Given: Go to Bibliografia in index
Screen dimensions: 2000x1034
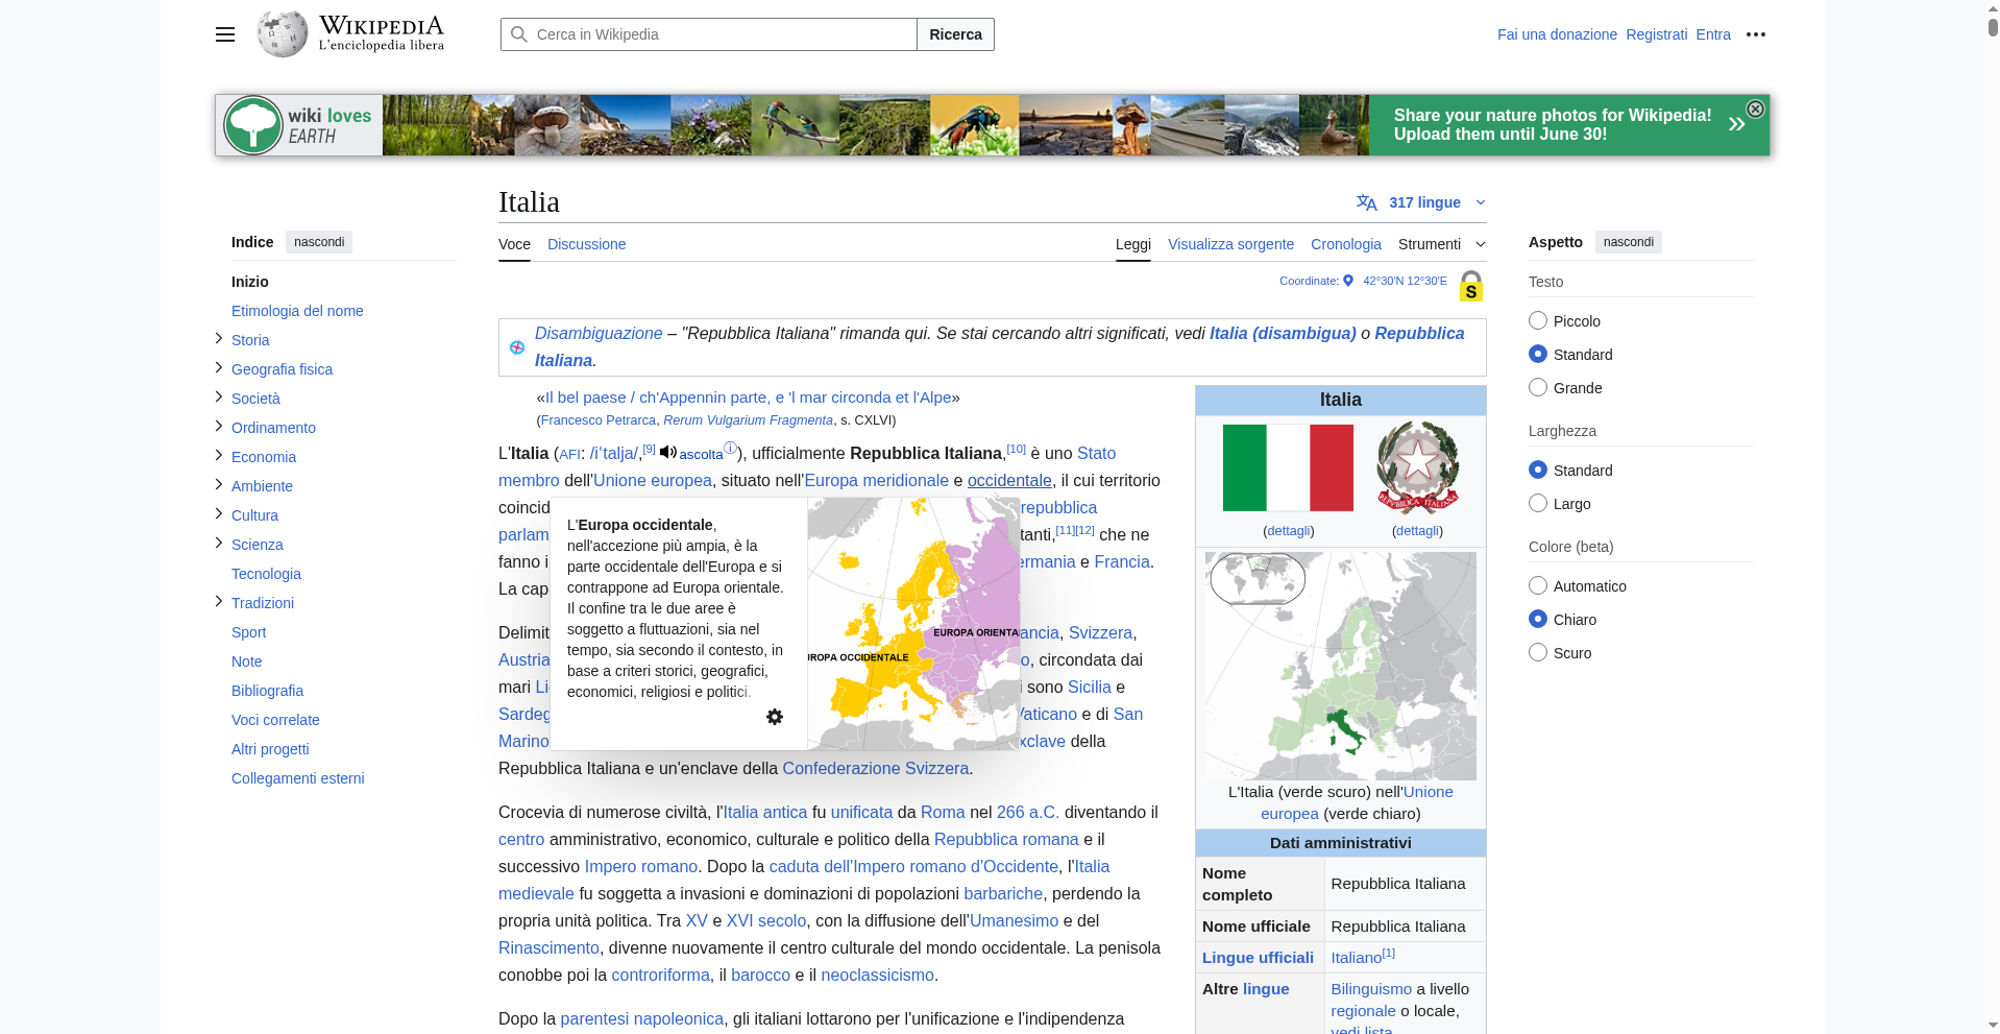Looking at the screenshot, I should [267, 690].
